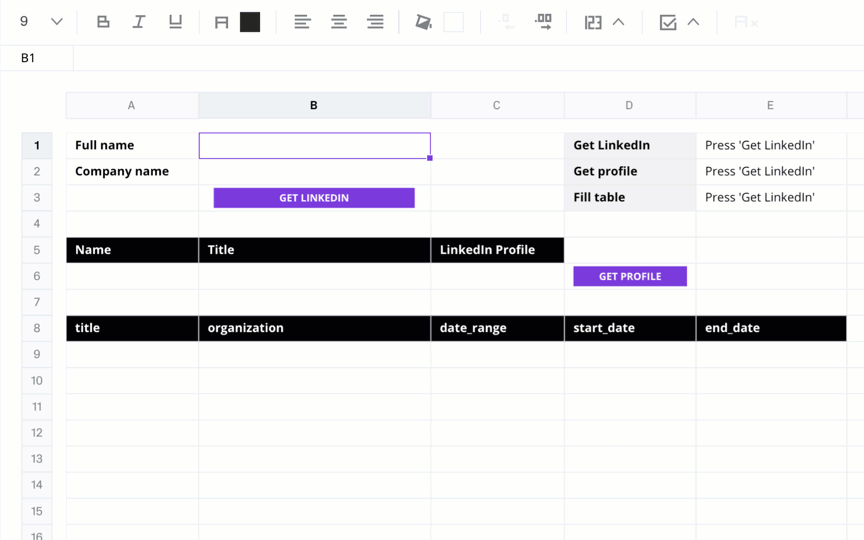Click the 'start_date' header cell
The width and height of the screenshot is (864, 540).
(630, 328)
